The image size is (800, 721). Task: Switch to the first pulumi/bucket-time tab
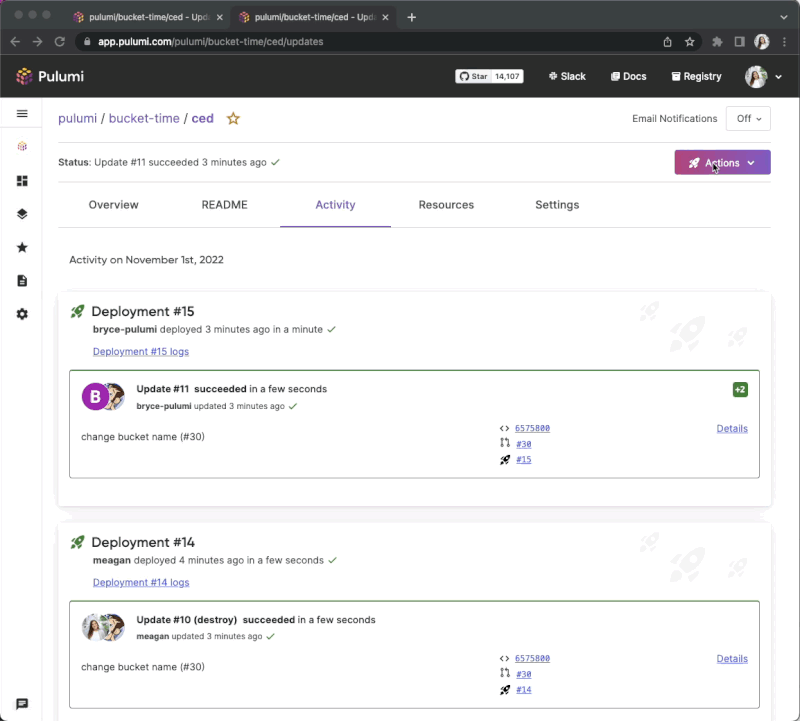tap(148, 17)
